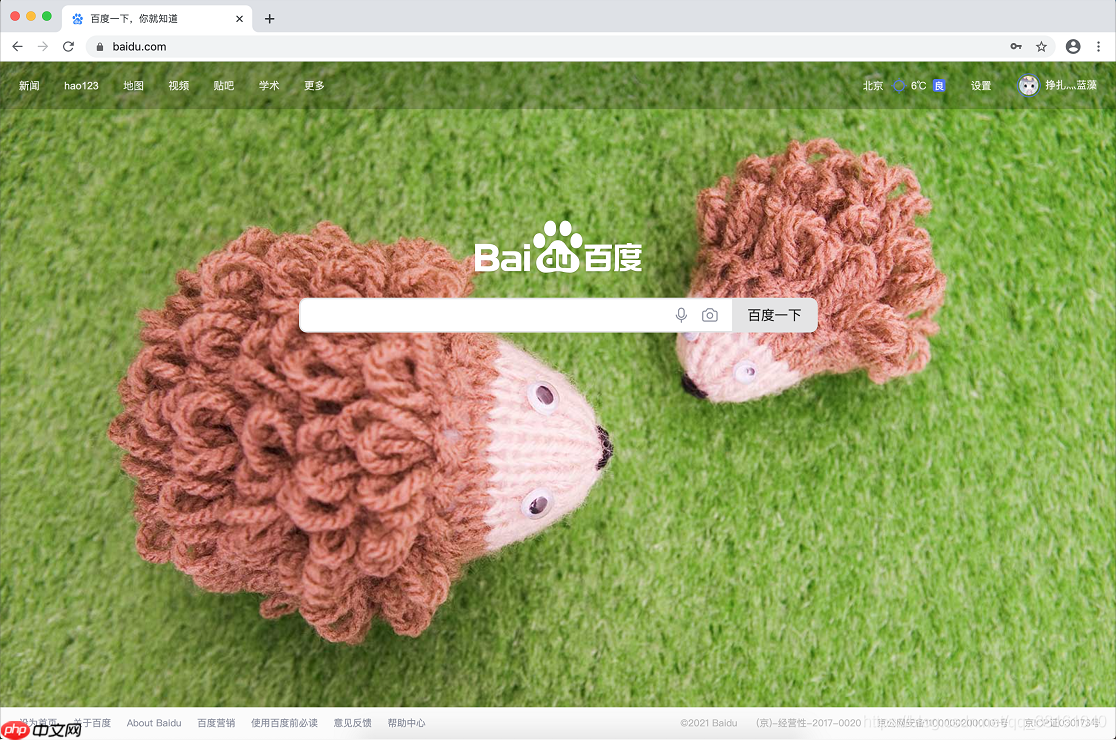Click ©2021 Baidu footer text
The height and width of the screenshot is (740, 1116).
(x=709, y=723)
